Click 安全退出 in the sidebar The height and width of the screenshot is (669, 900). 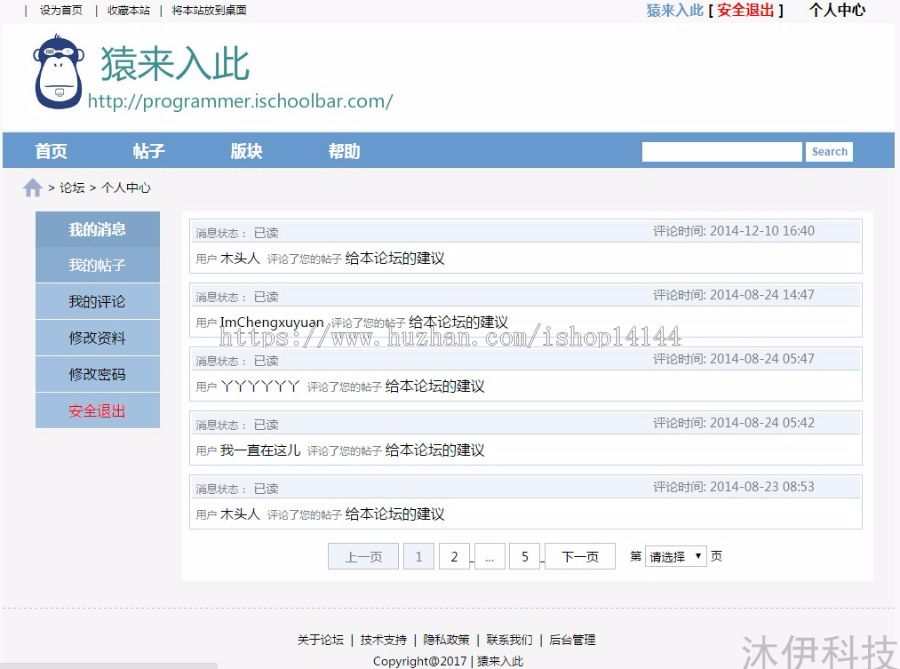(x=97, y=411)
